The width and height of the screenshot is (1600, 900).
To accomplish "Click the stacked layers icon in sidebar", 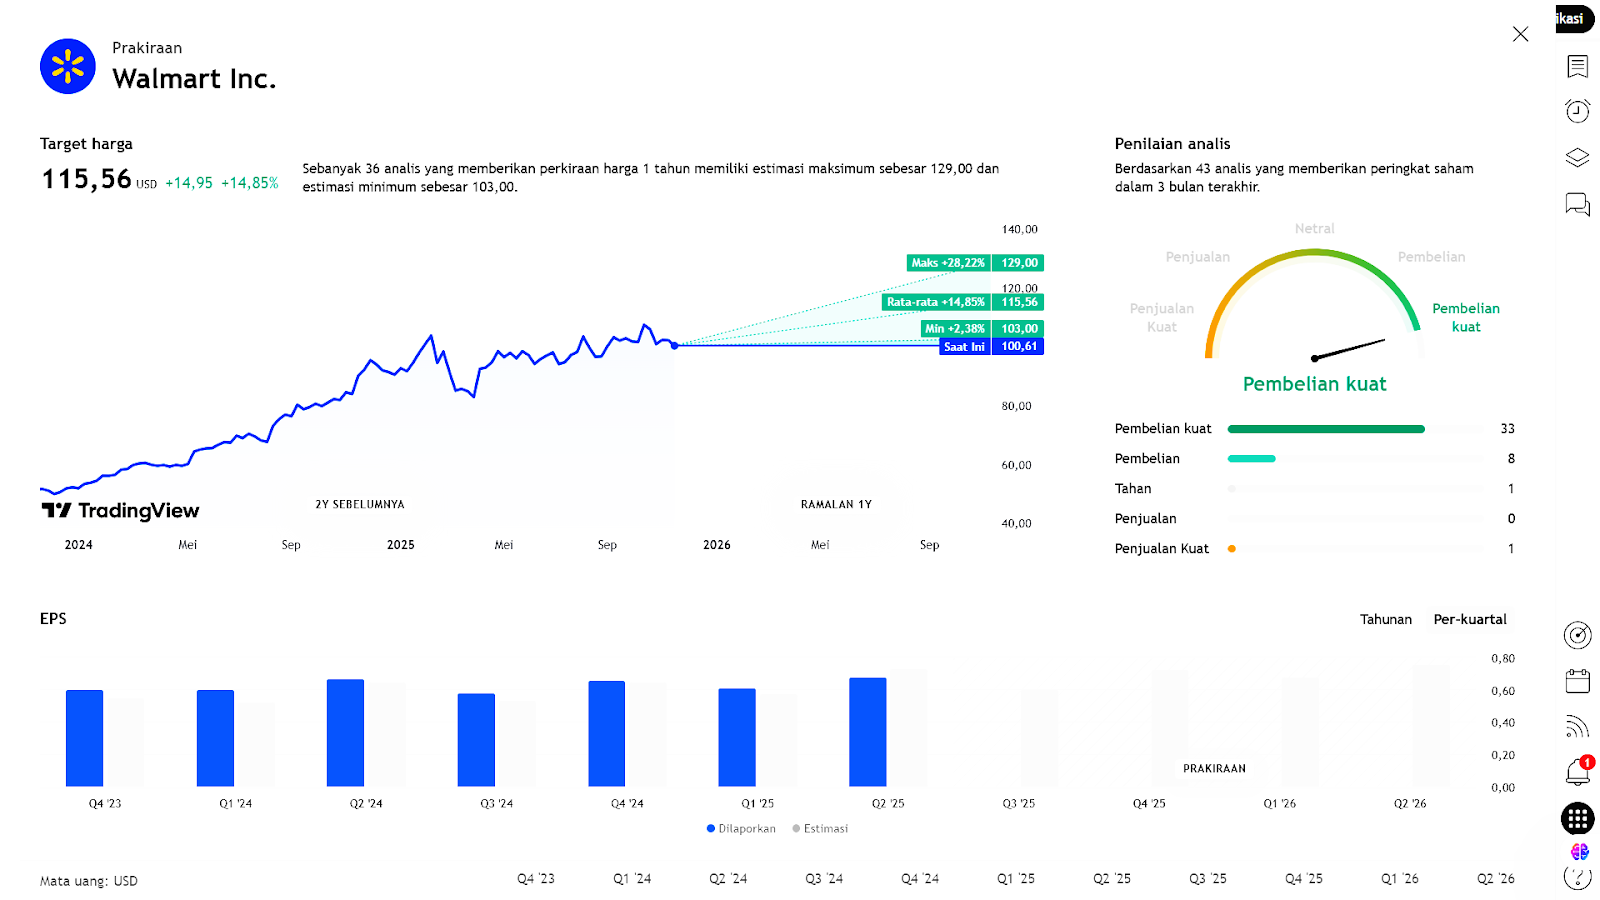I will 1577,158.
